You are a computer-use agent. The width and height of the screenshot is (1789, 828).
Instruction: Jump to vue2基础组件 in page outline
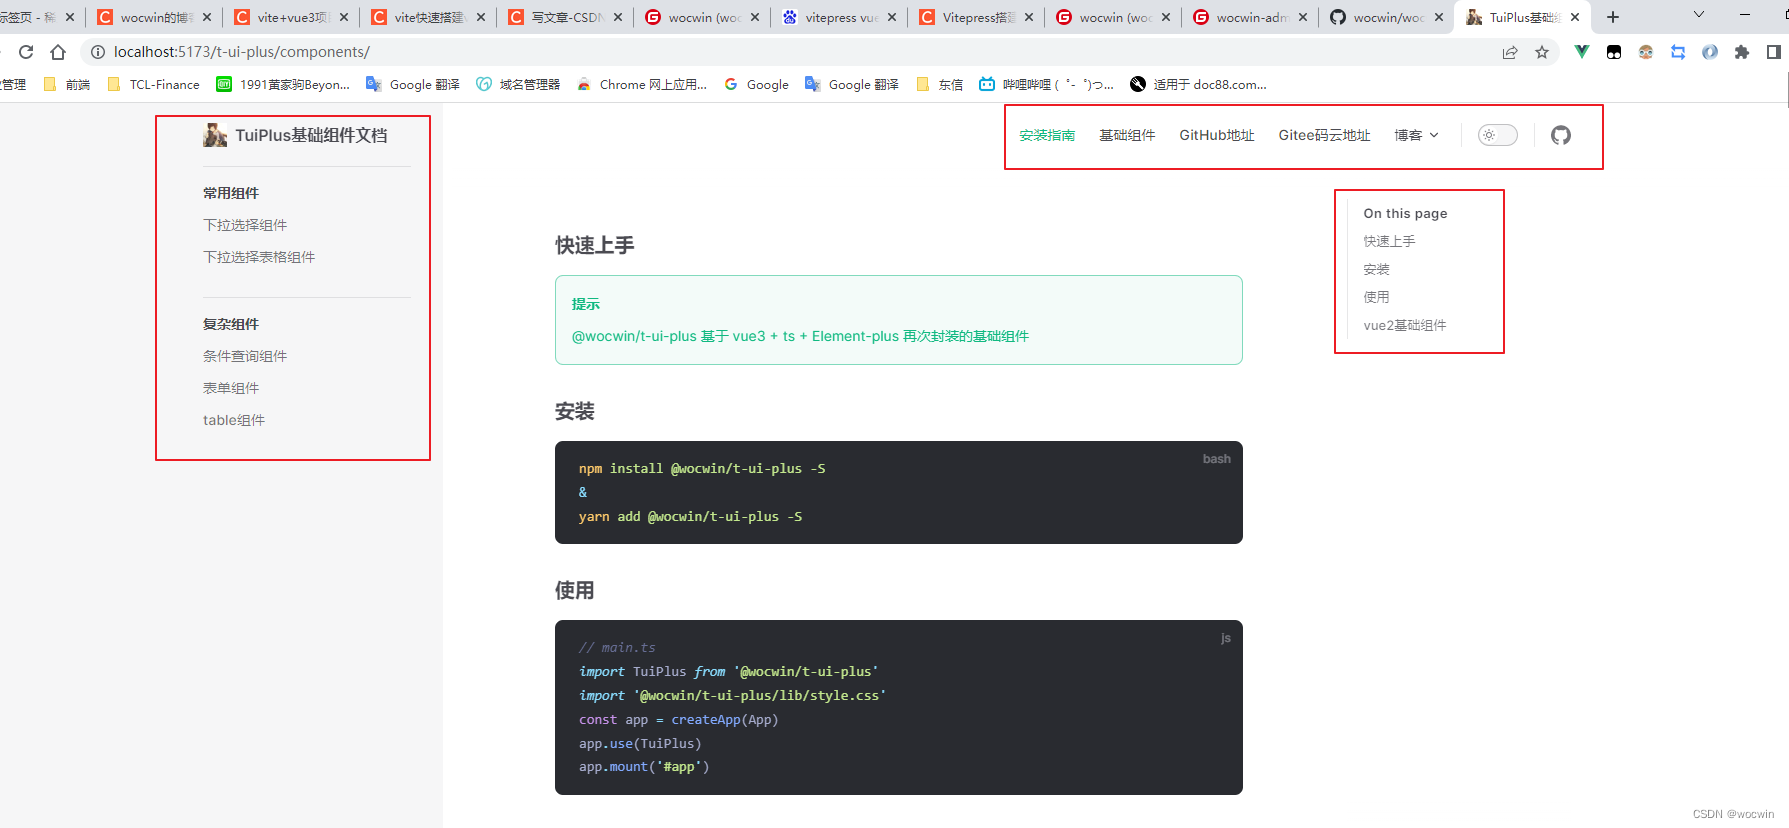(1404, 325)
